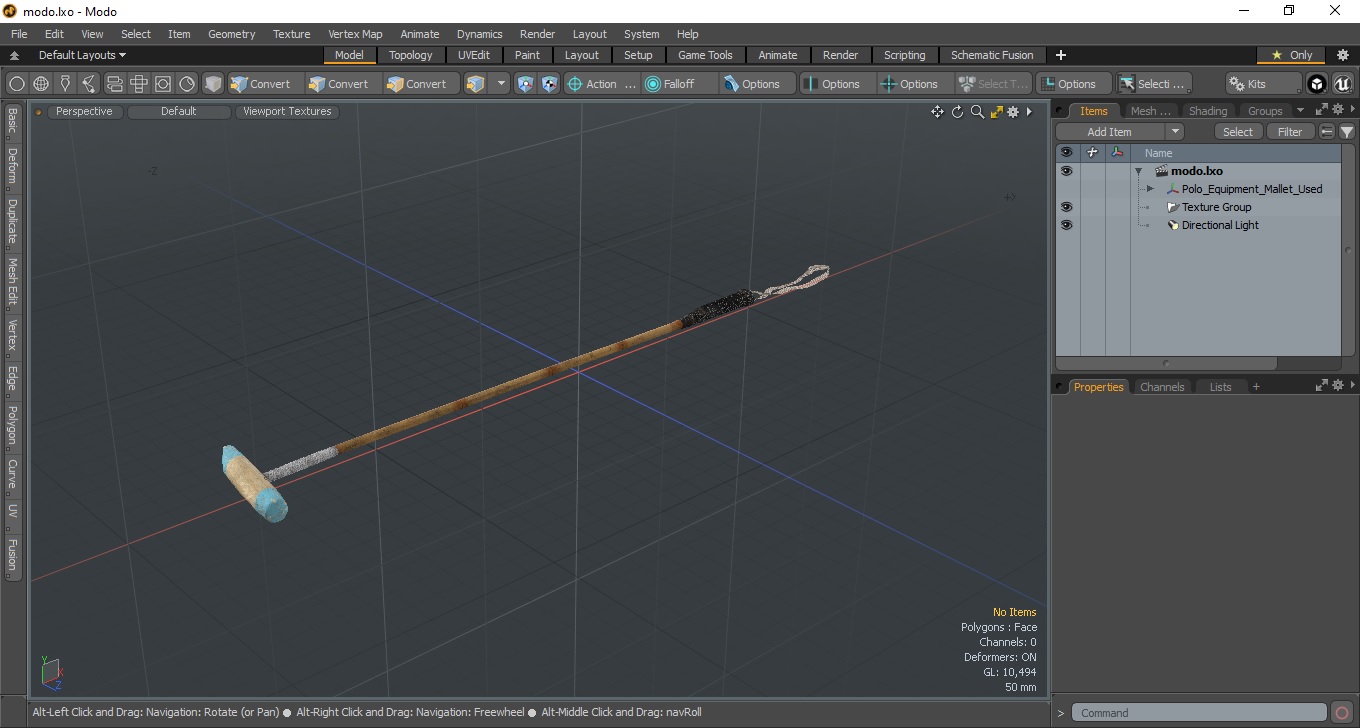Viewport: 1360px width, 728px height.
Task: Click the Add Item button
Action: (1110, 132)
